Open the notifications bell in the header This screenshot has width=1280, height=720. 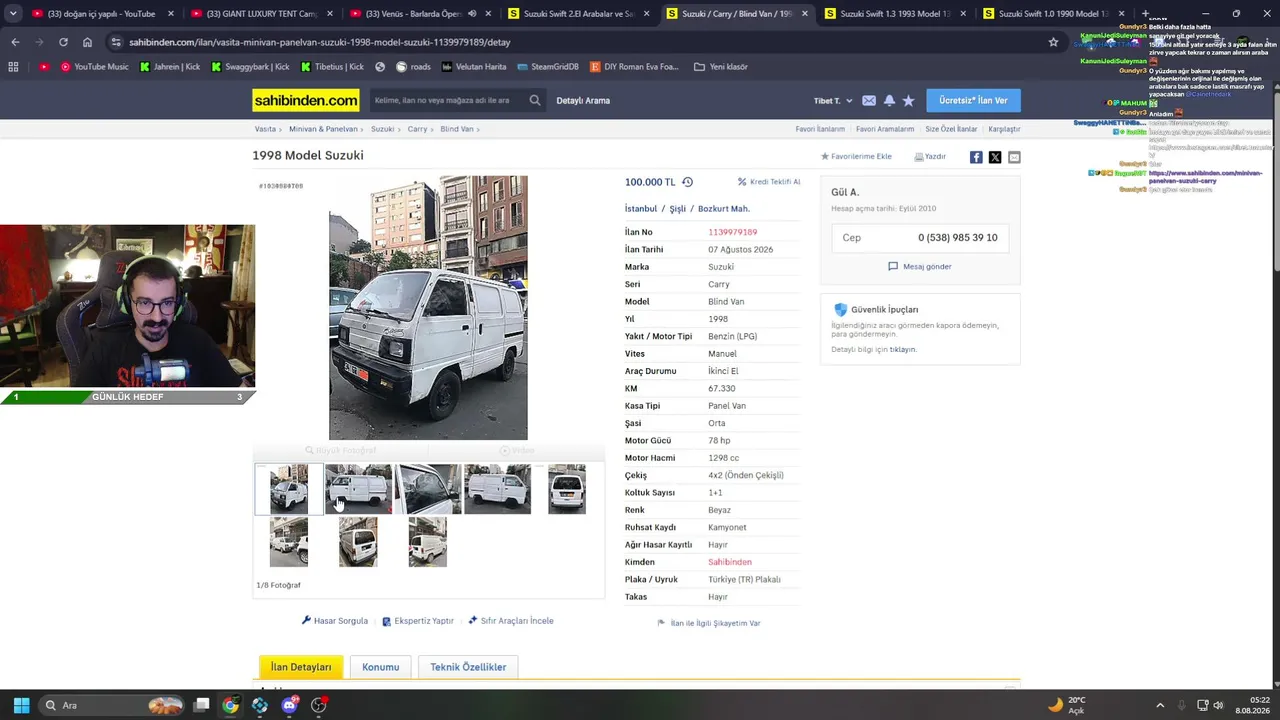coord(889,101)
